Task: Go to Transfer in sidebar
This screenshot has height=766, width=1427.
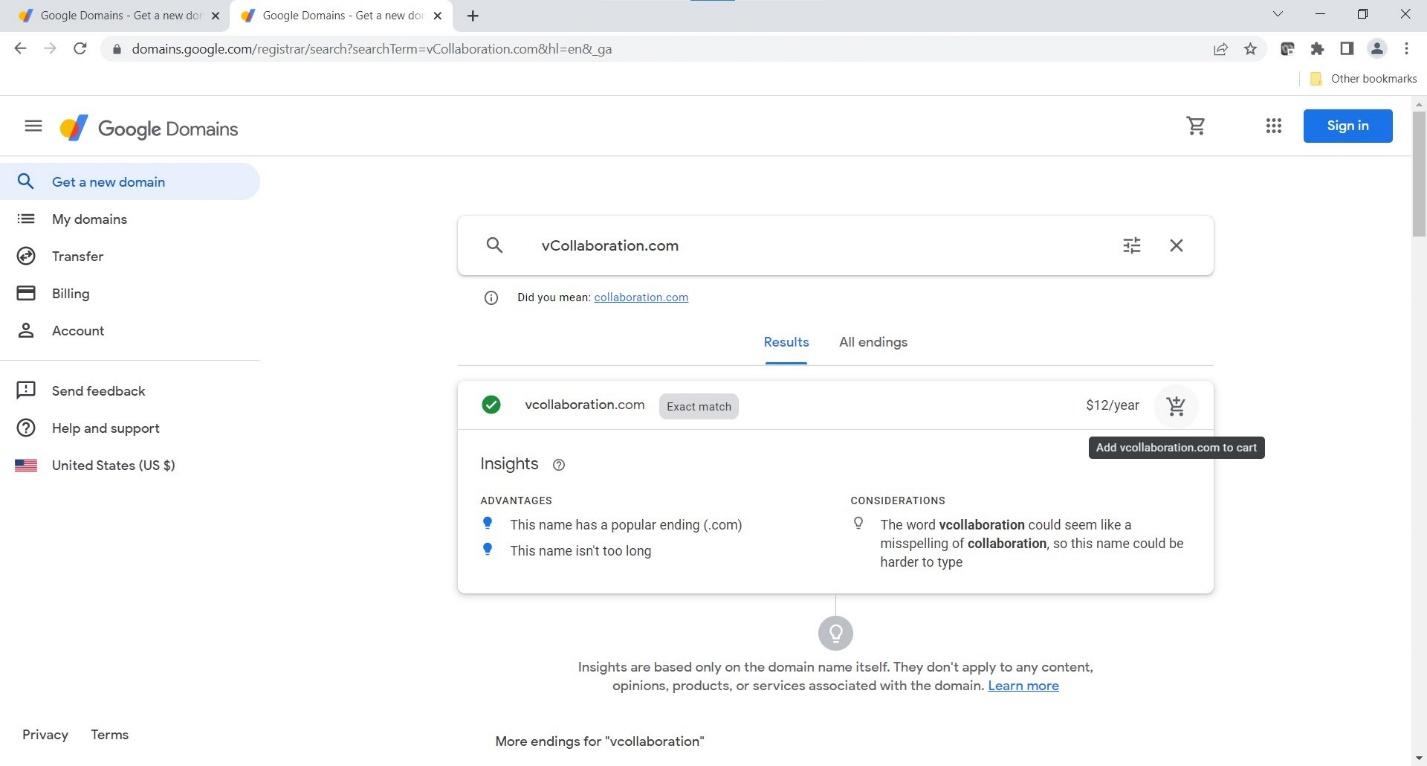Action: (130, 256)
